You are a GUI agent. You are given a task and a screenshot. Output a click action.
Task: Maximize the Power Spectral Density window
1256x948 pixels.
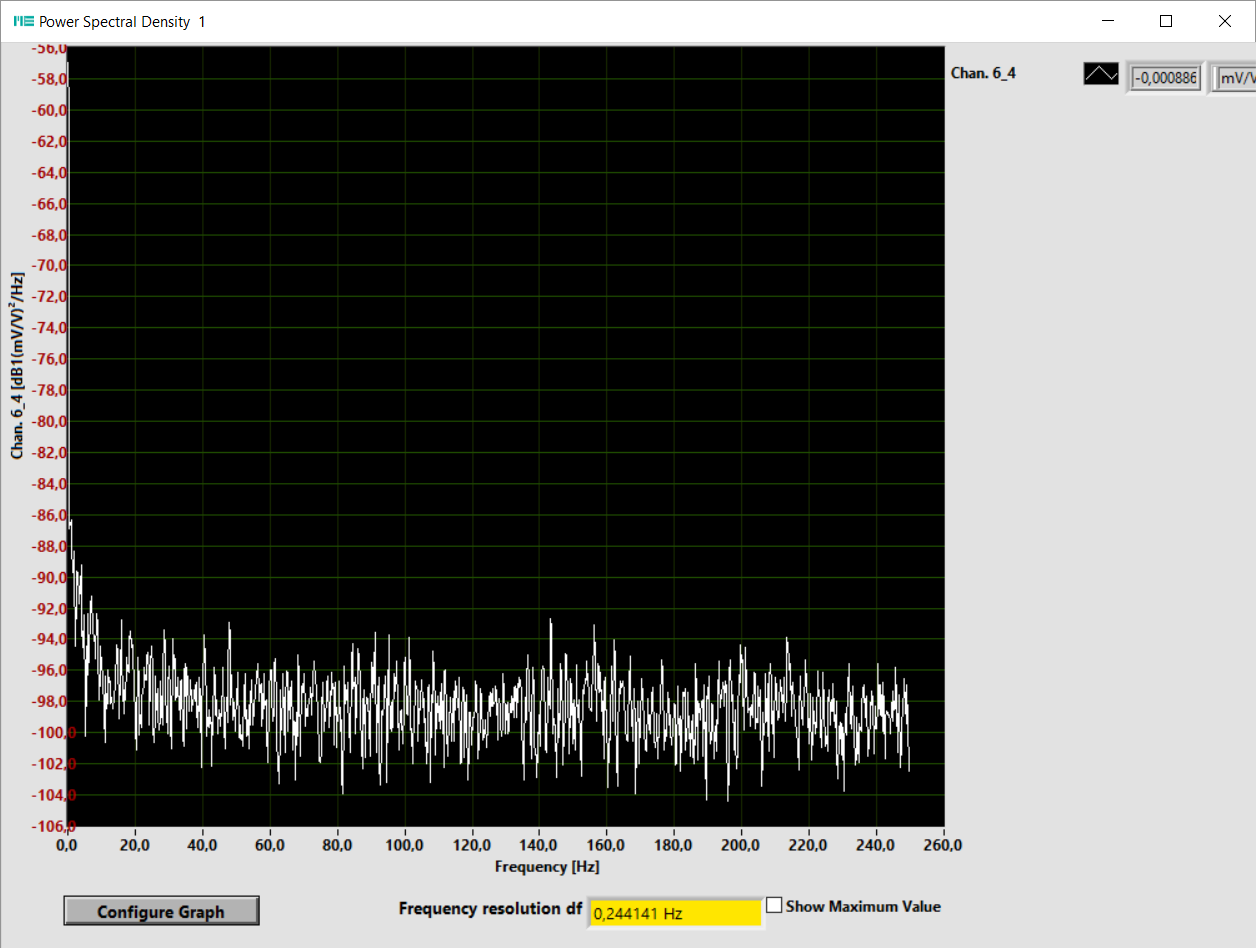1166,21
